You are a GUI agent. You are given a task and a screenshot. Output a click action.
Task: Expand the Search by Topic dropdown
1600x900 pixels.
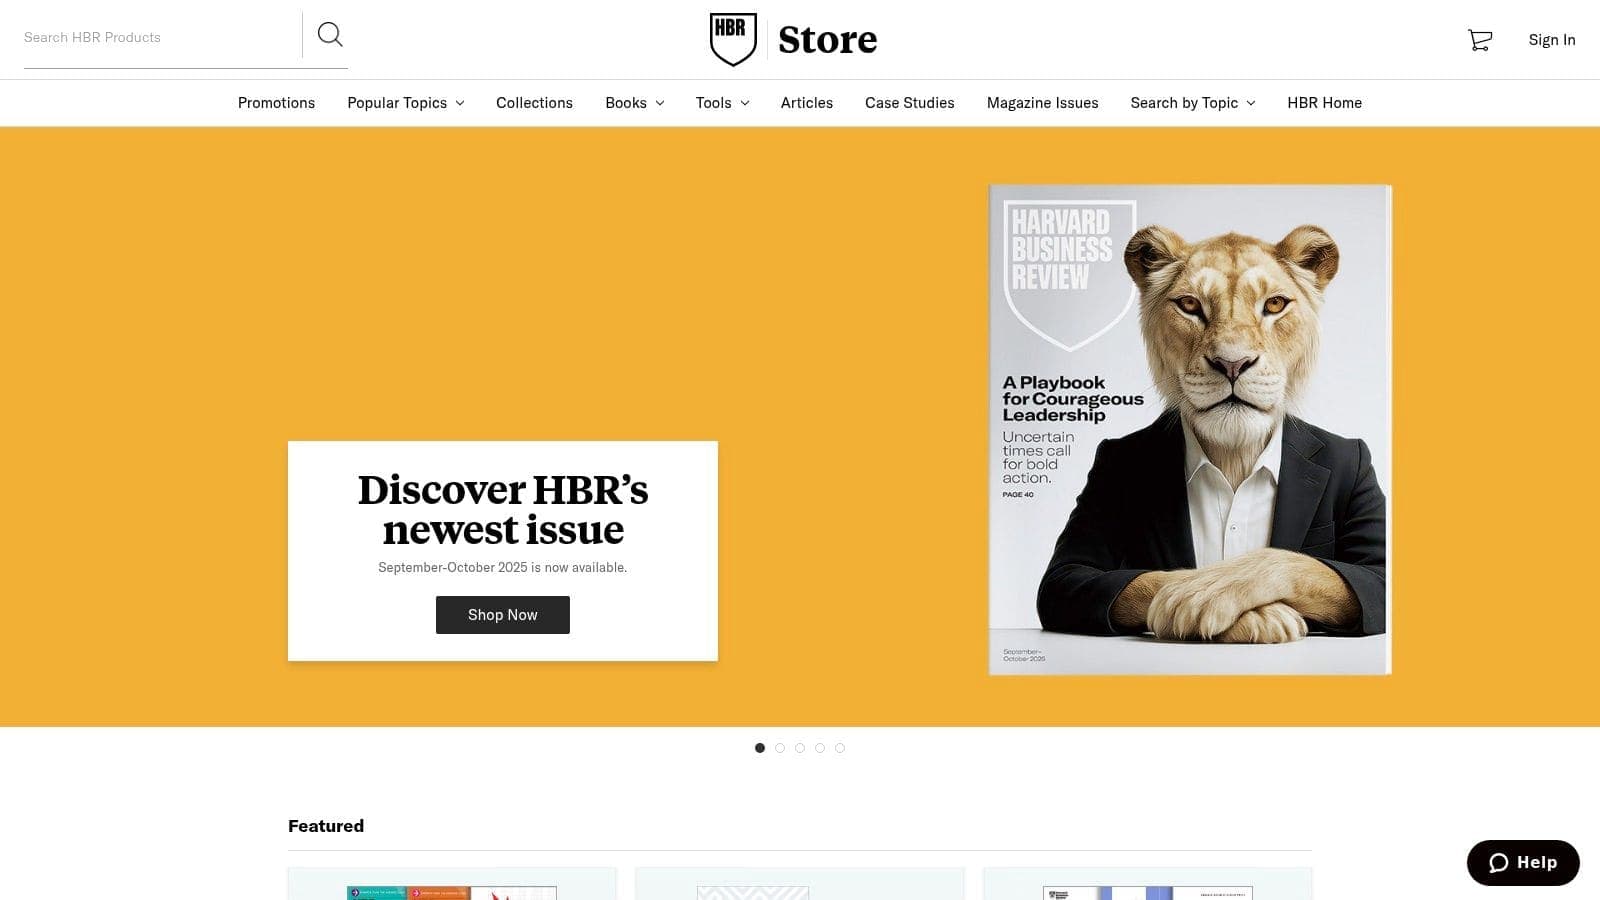coord(1192,102)
